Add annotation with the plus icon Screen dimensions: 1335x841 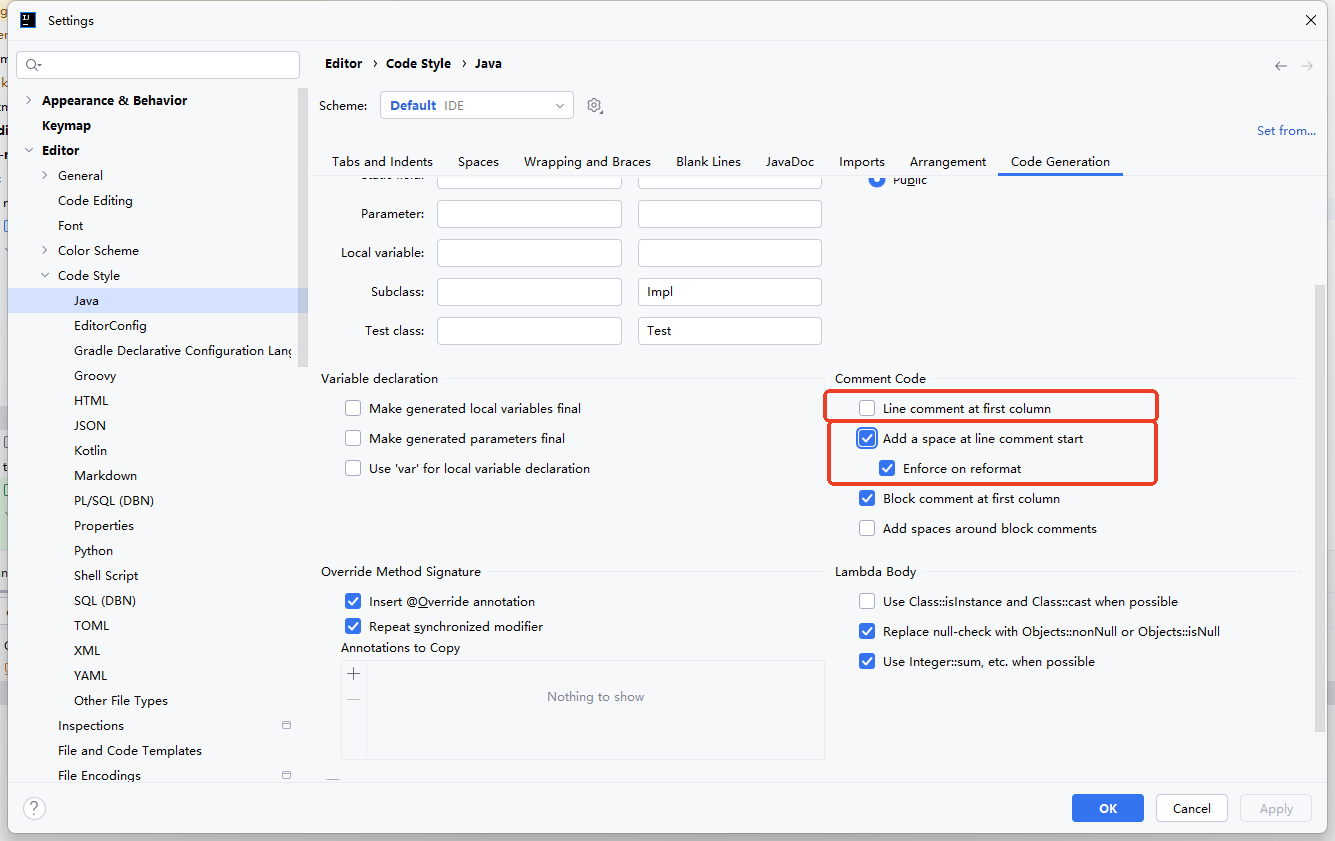point(353,674)
